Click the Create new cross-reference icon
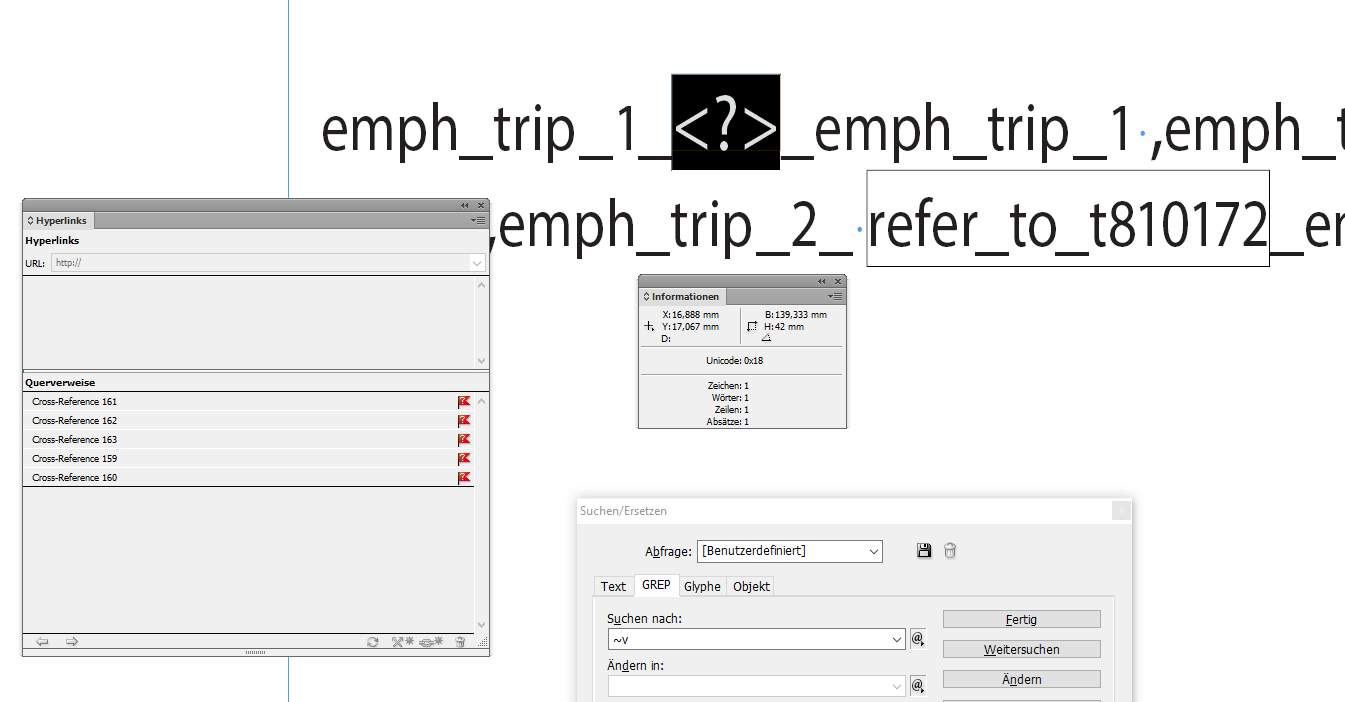The height and width of the screenshot is (702, 1345). pos(401,642)
